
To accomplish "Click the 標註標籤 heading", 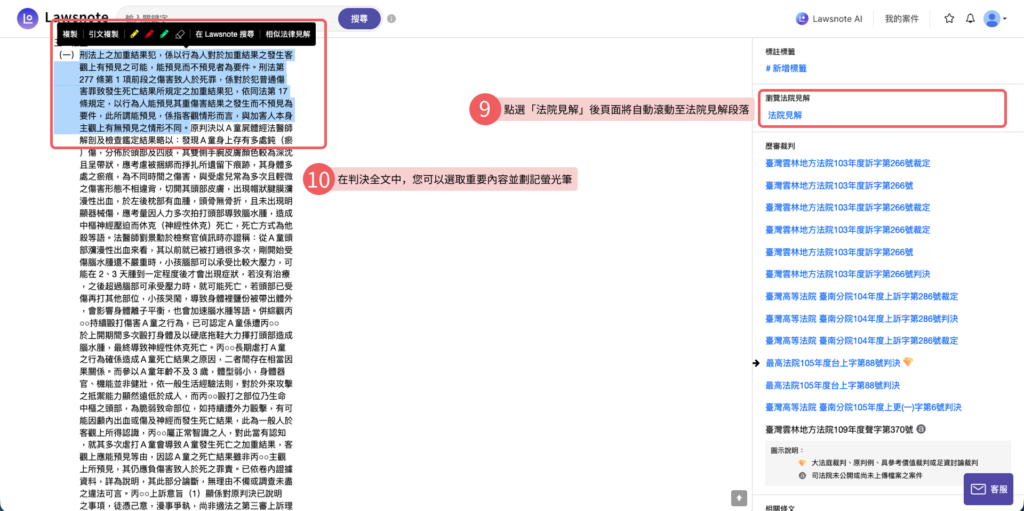I will tap(781, 51).
